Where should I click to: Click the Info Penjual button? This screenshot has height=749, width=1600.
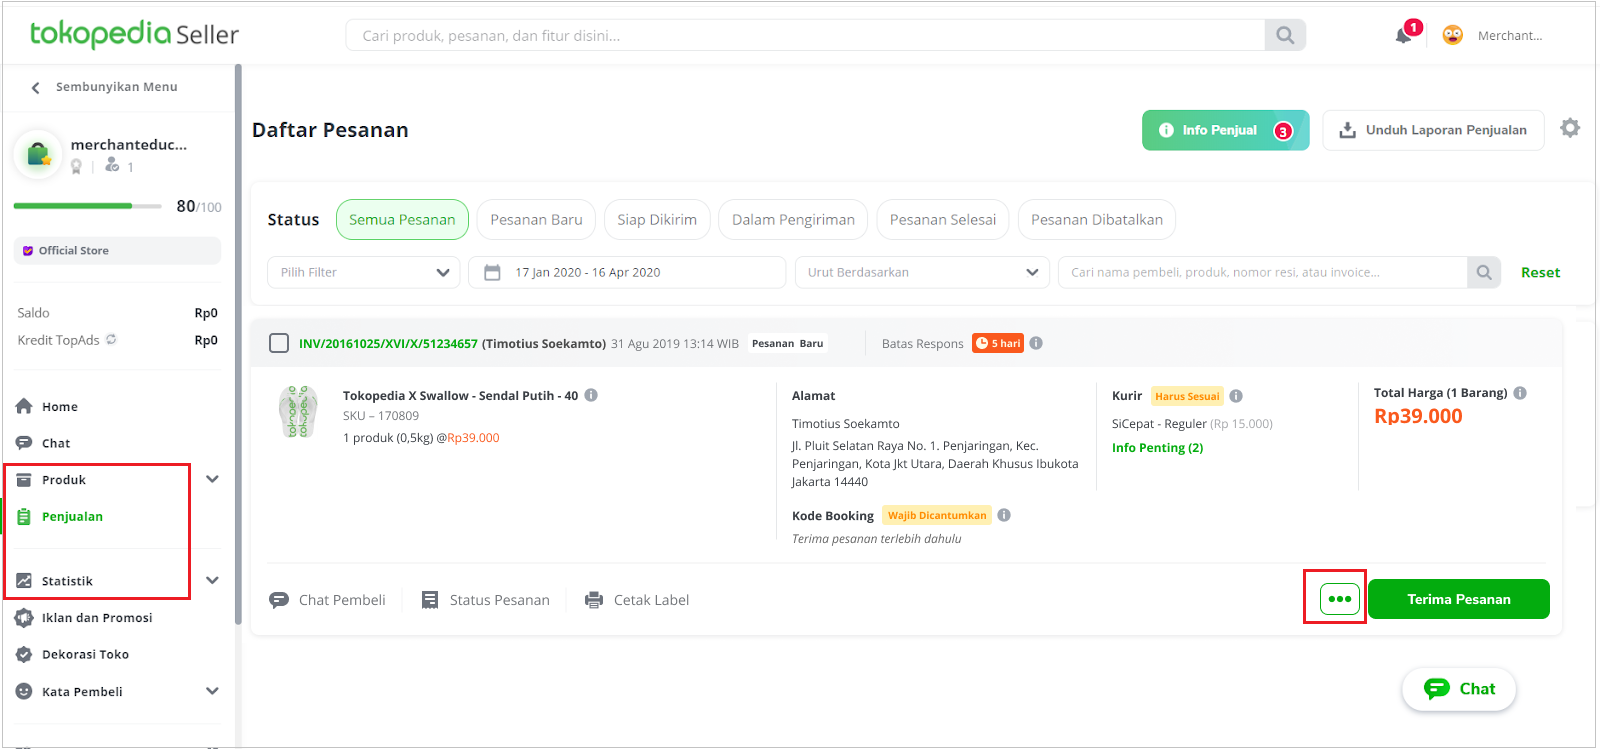click(1225, 130)
